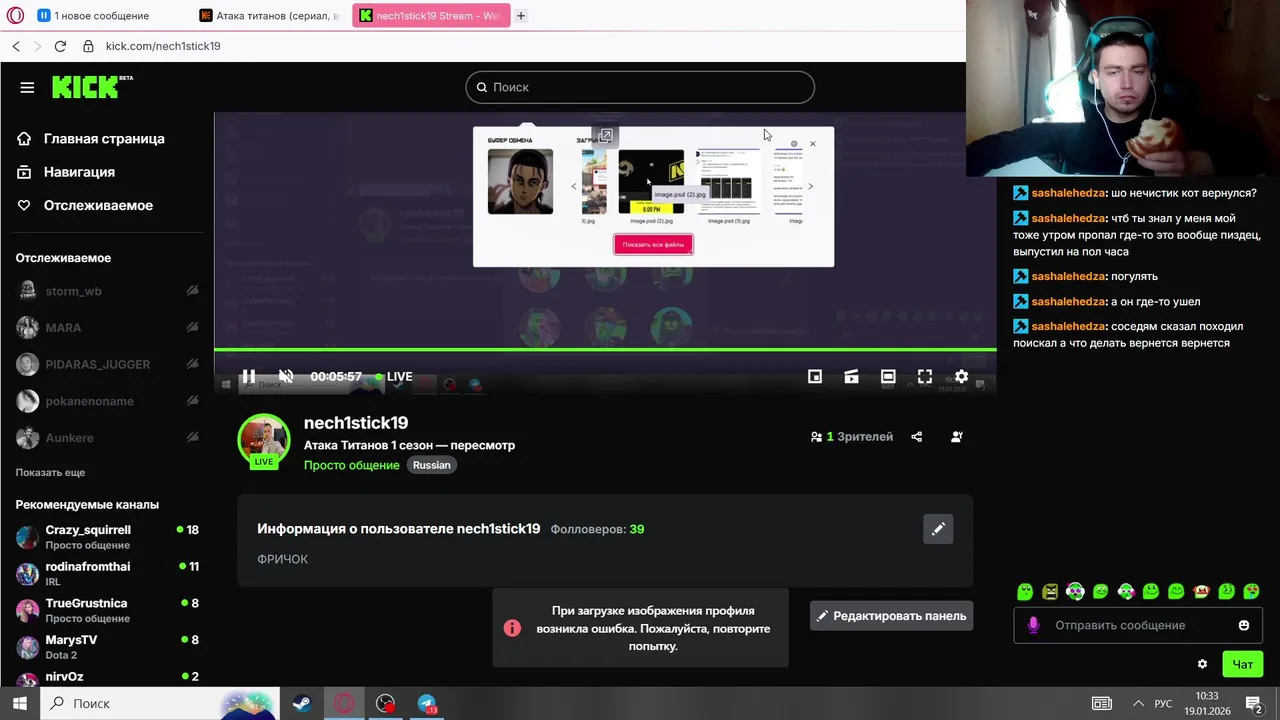Click the user icon right of share

[x=957, y=437]
